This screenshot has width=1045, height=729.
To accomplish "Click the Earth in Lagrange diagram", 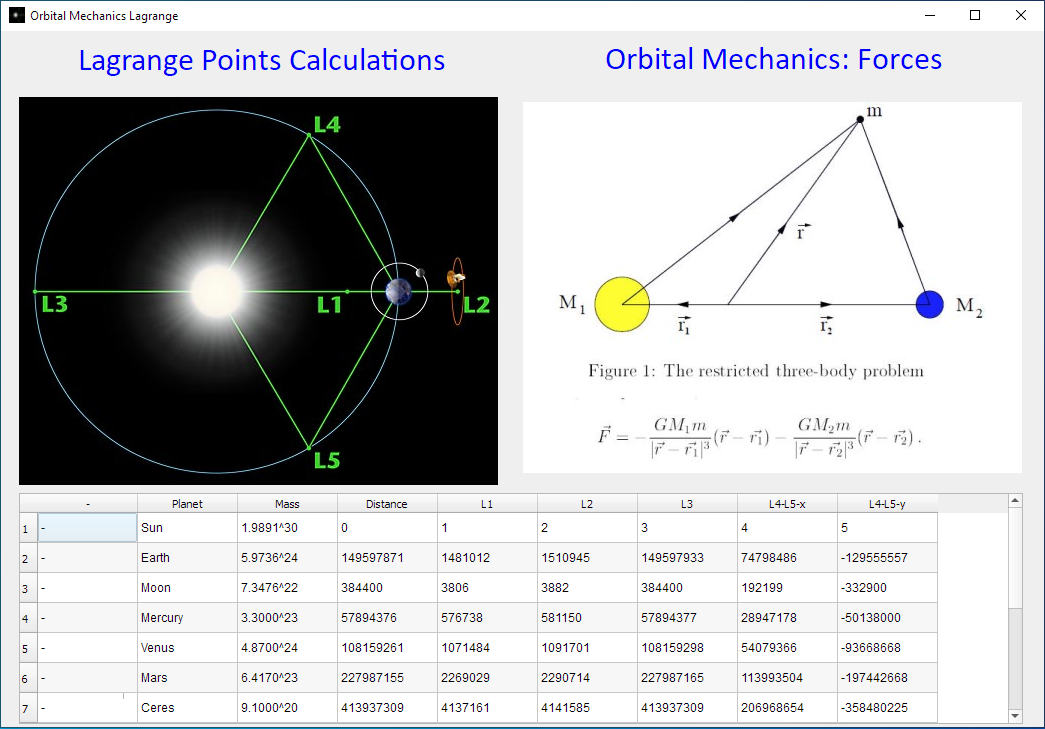I will click(398, 291).
